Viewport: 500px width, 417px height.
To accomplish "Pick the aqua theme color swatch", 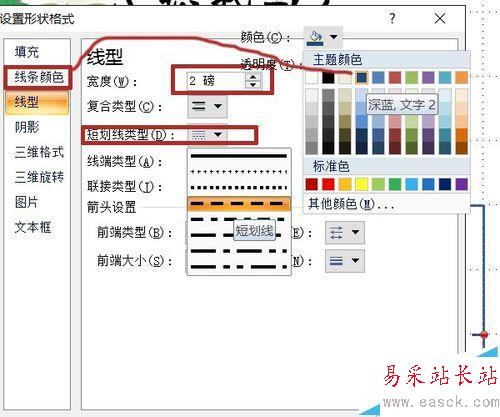I will [x=445, y=78].
